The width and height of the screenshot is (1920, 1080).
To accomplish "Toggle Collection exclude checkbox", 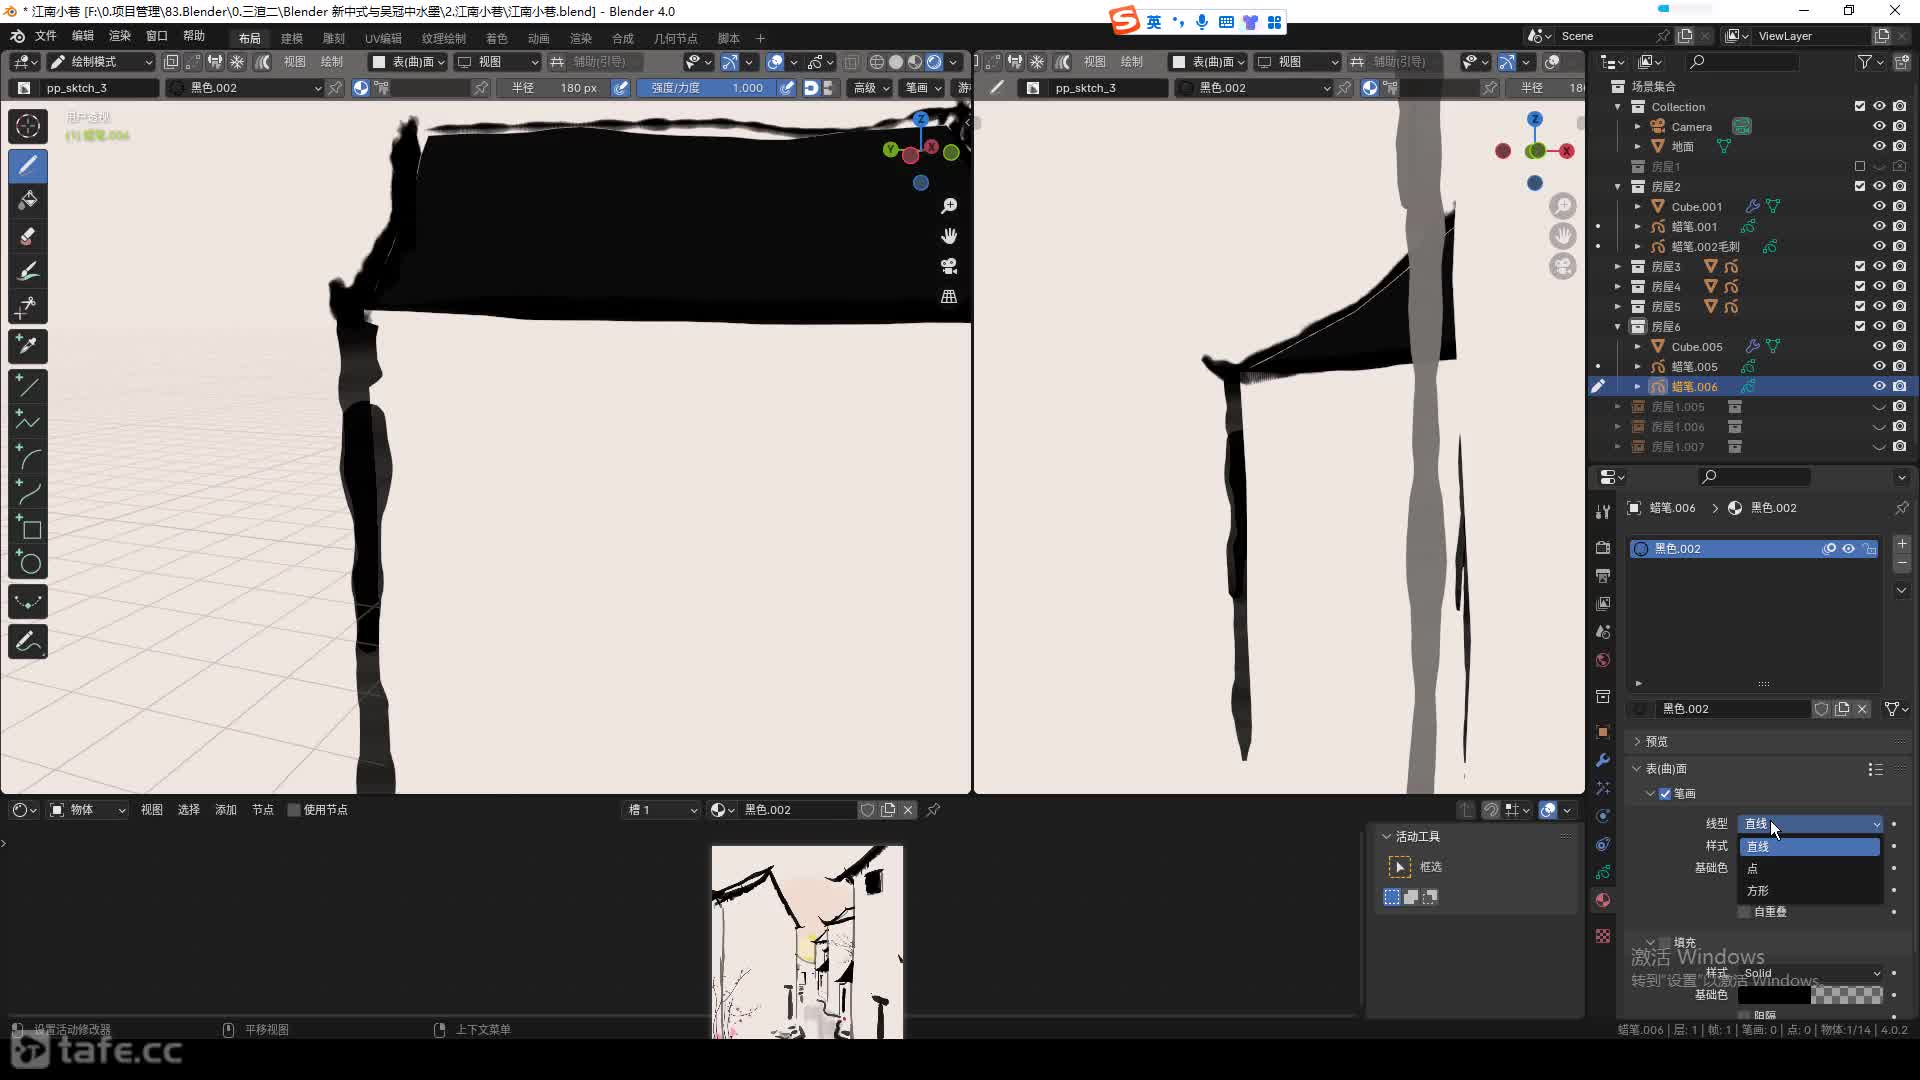I will (x=1860, y=106).
